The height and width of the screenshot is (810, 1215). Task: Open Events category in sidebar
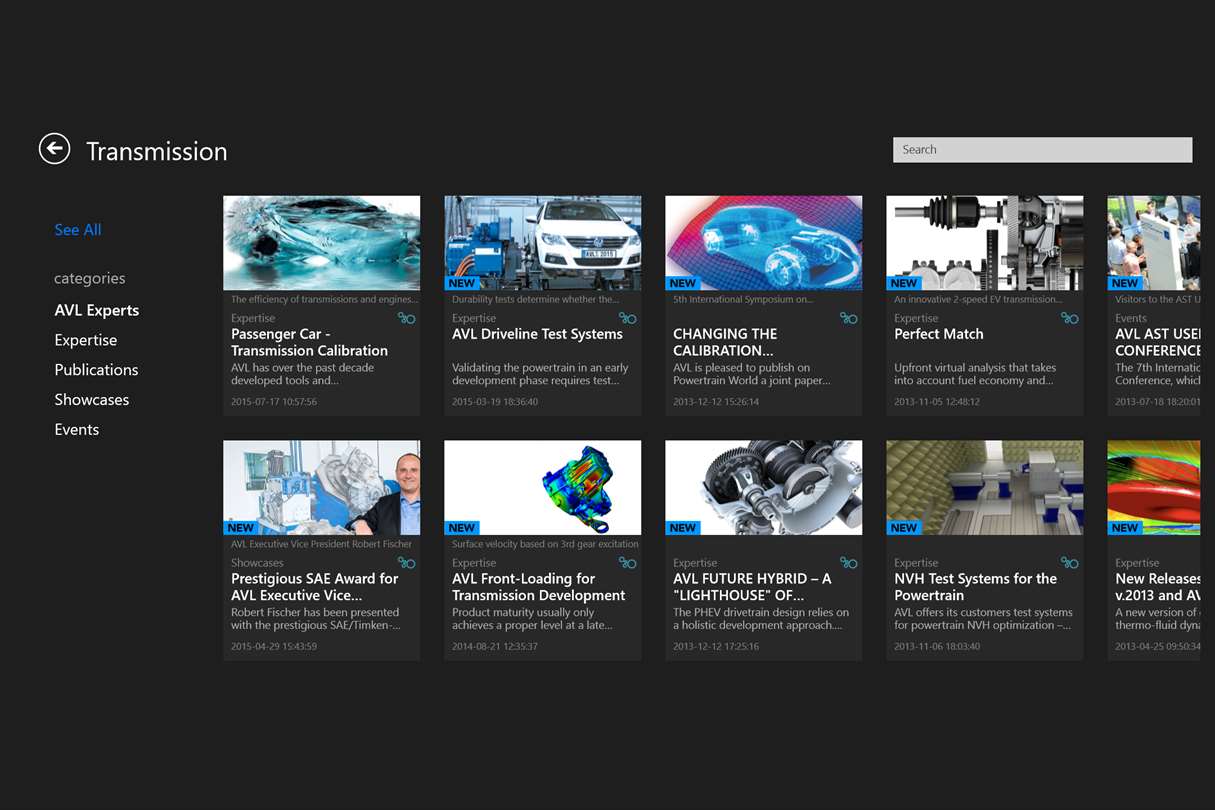point(77,430)
